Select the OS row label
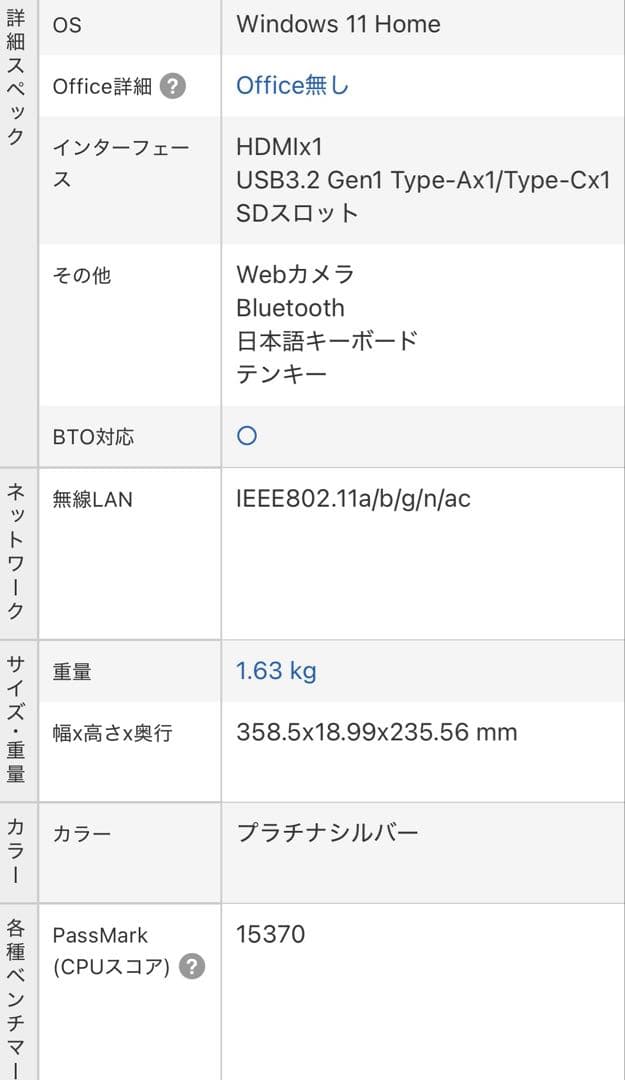The height and width of the screenshot is (1080, 625). [66, 24]
